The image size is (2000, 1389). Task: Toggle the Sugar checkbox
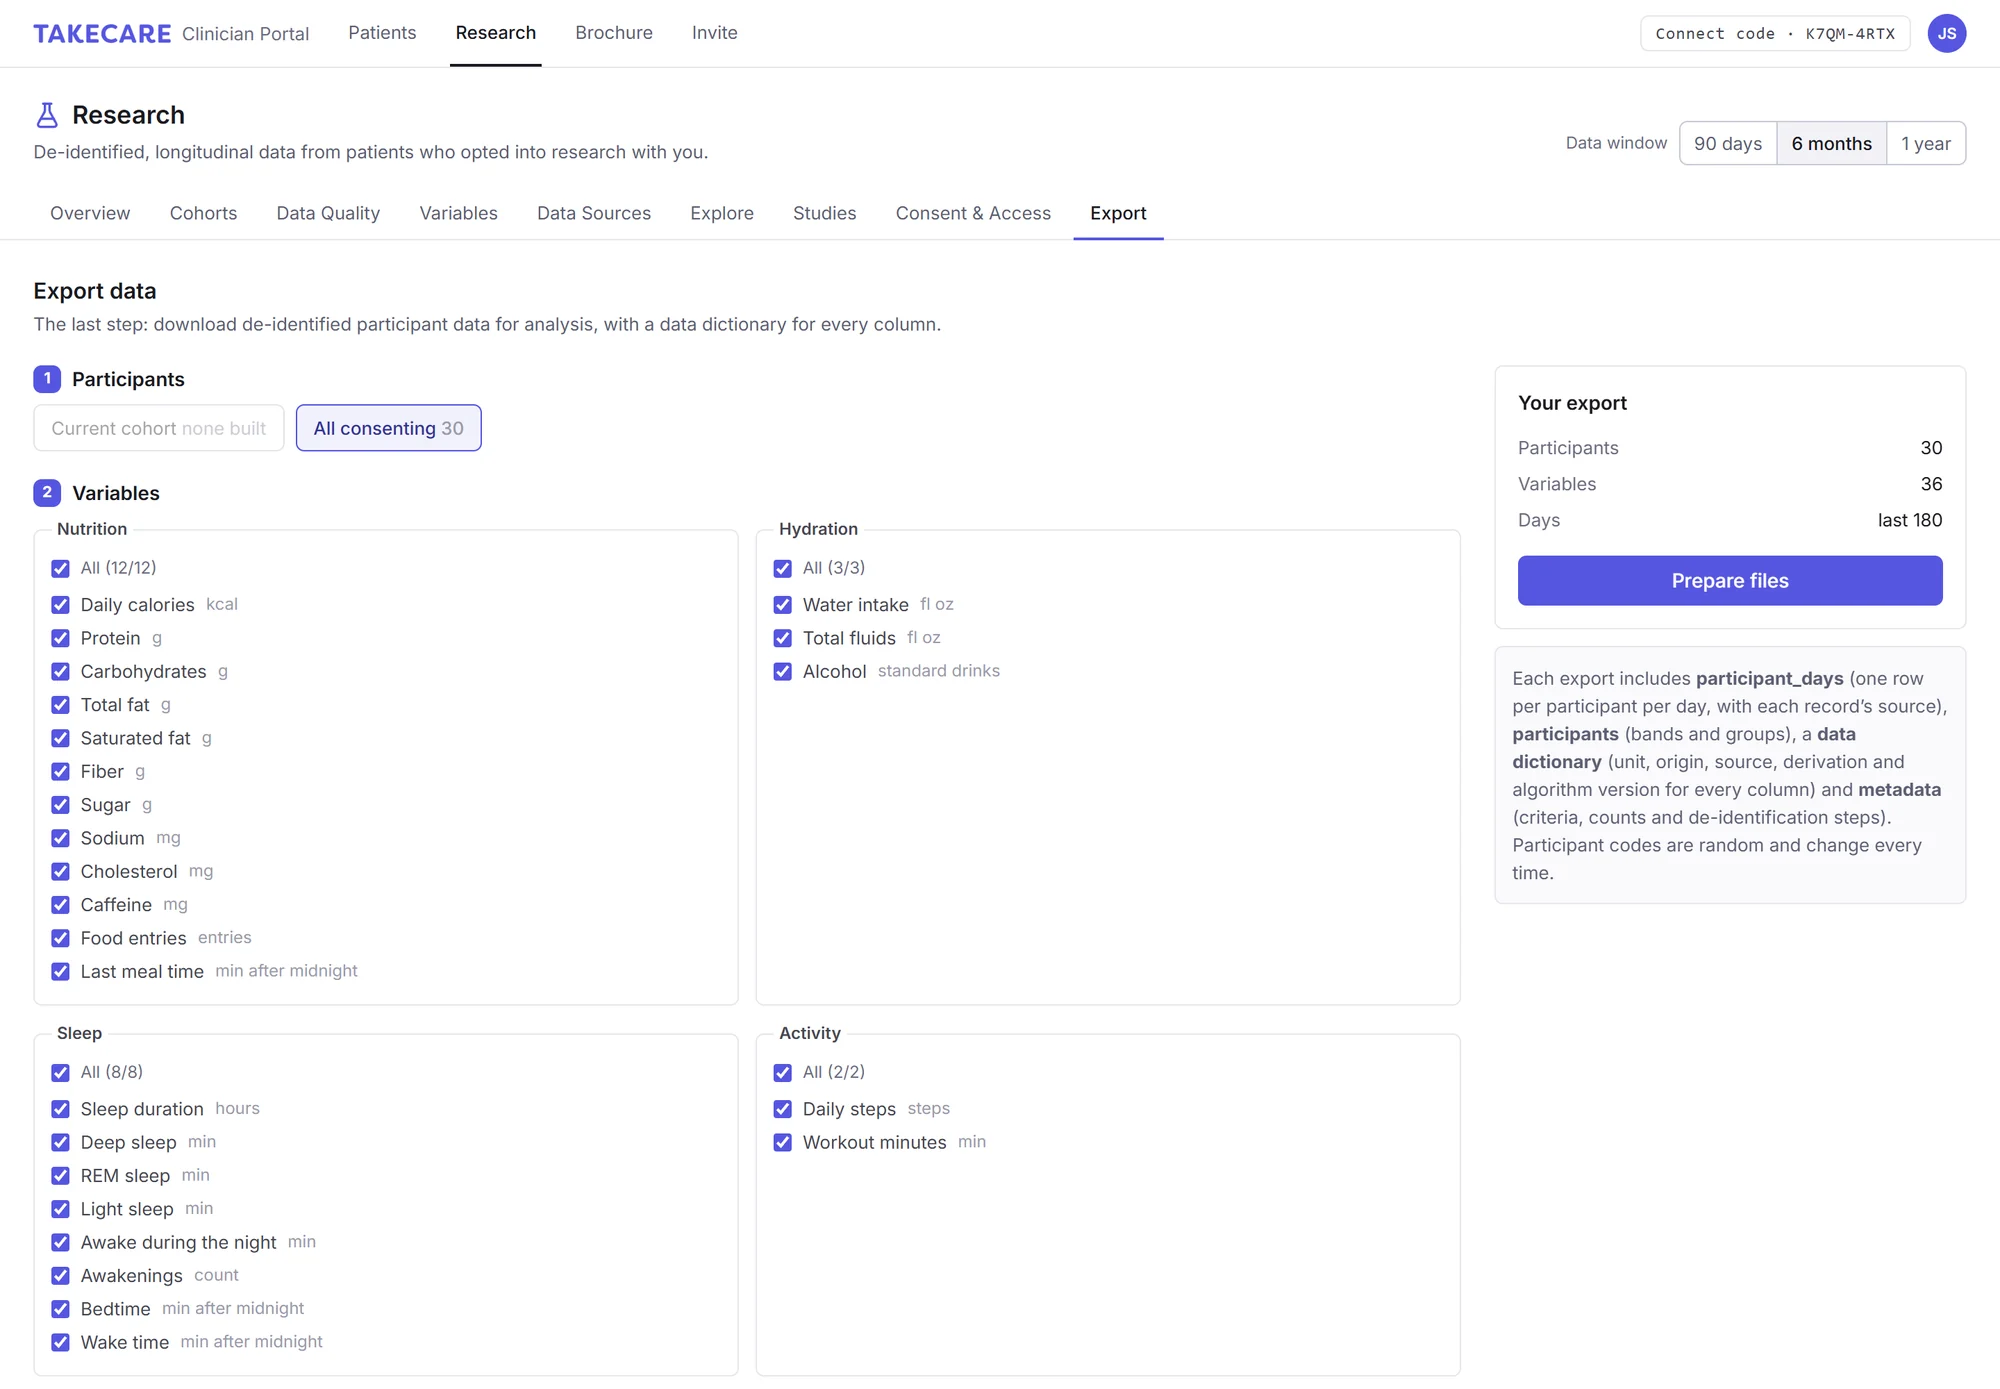point(61,805)
